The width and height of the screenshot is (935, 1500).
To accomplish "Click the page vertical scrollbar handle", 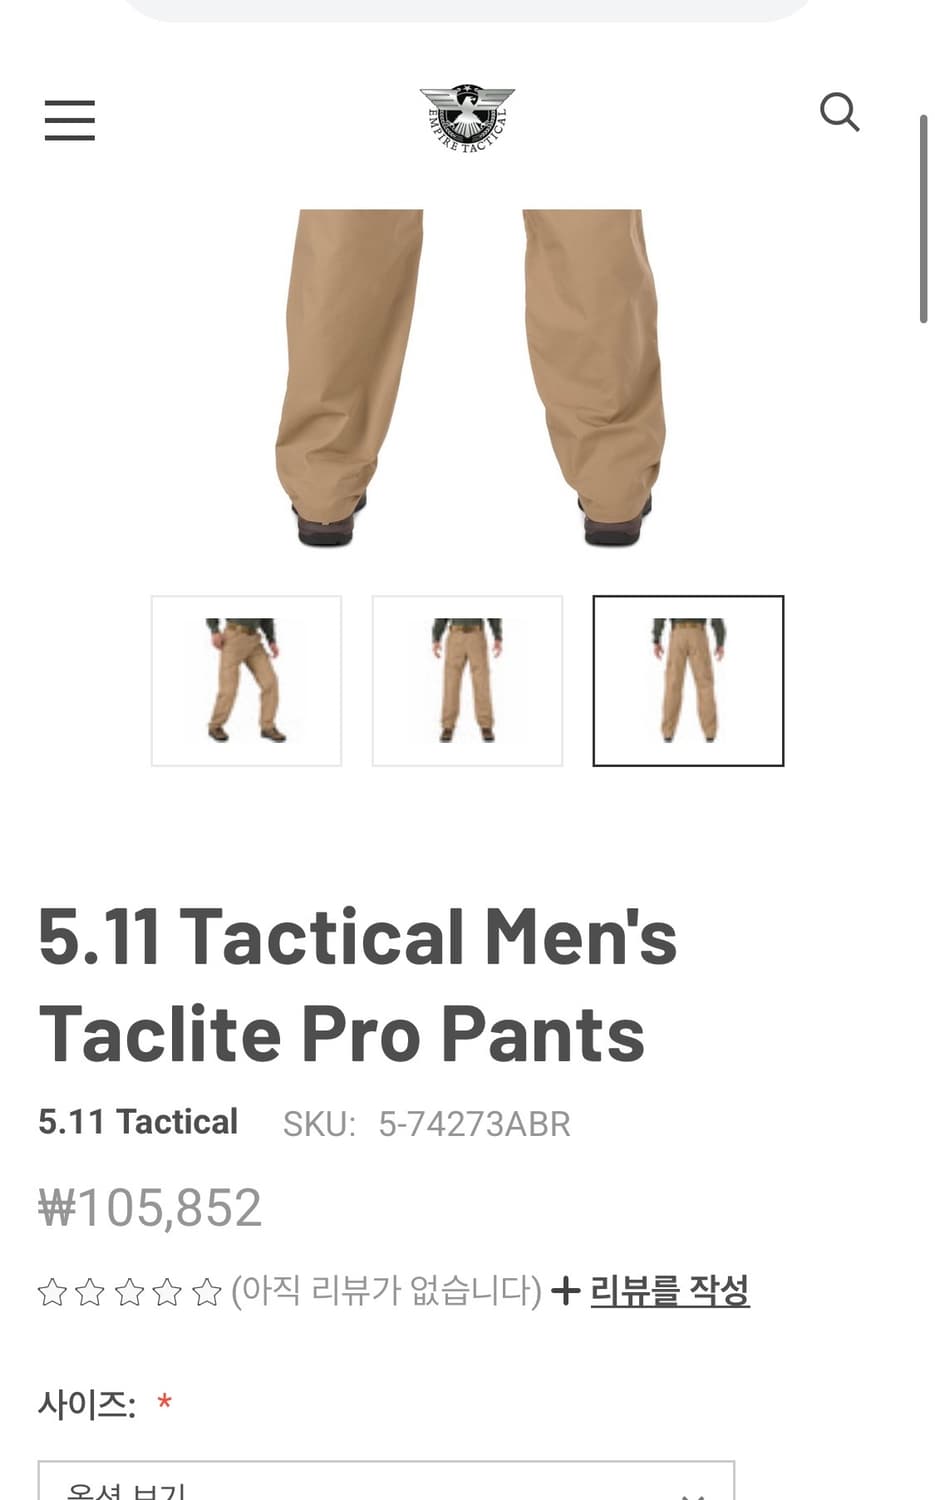I will [x=924, y=219].
